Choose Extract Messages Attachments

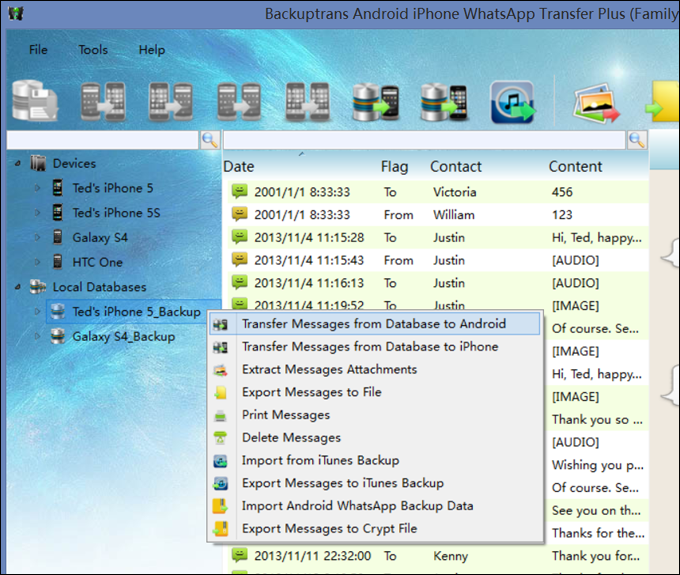pos(375,369)
